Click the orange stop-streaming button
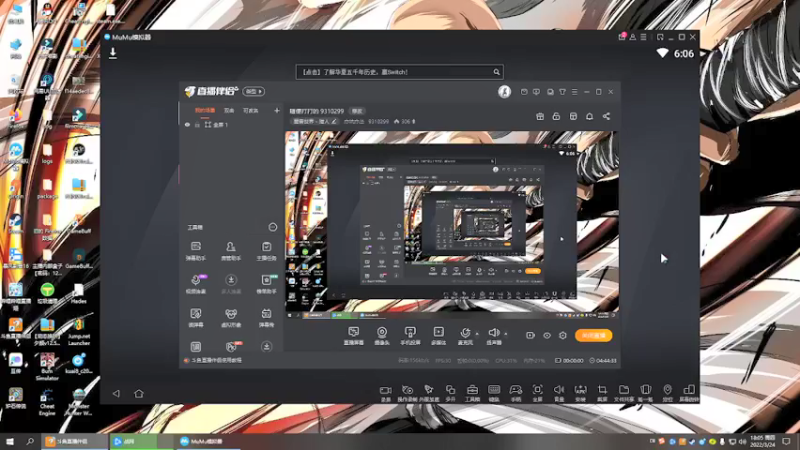 point(593,335)
